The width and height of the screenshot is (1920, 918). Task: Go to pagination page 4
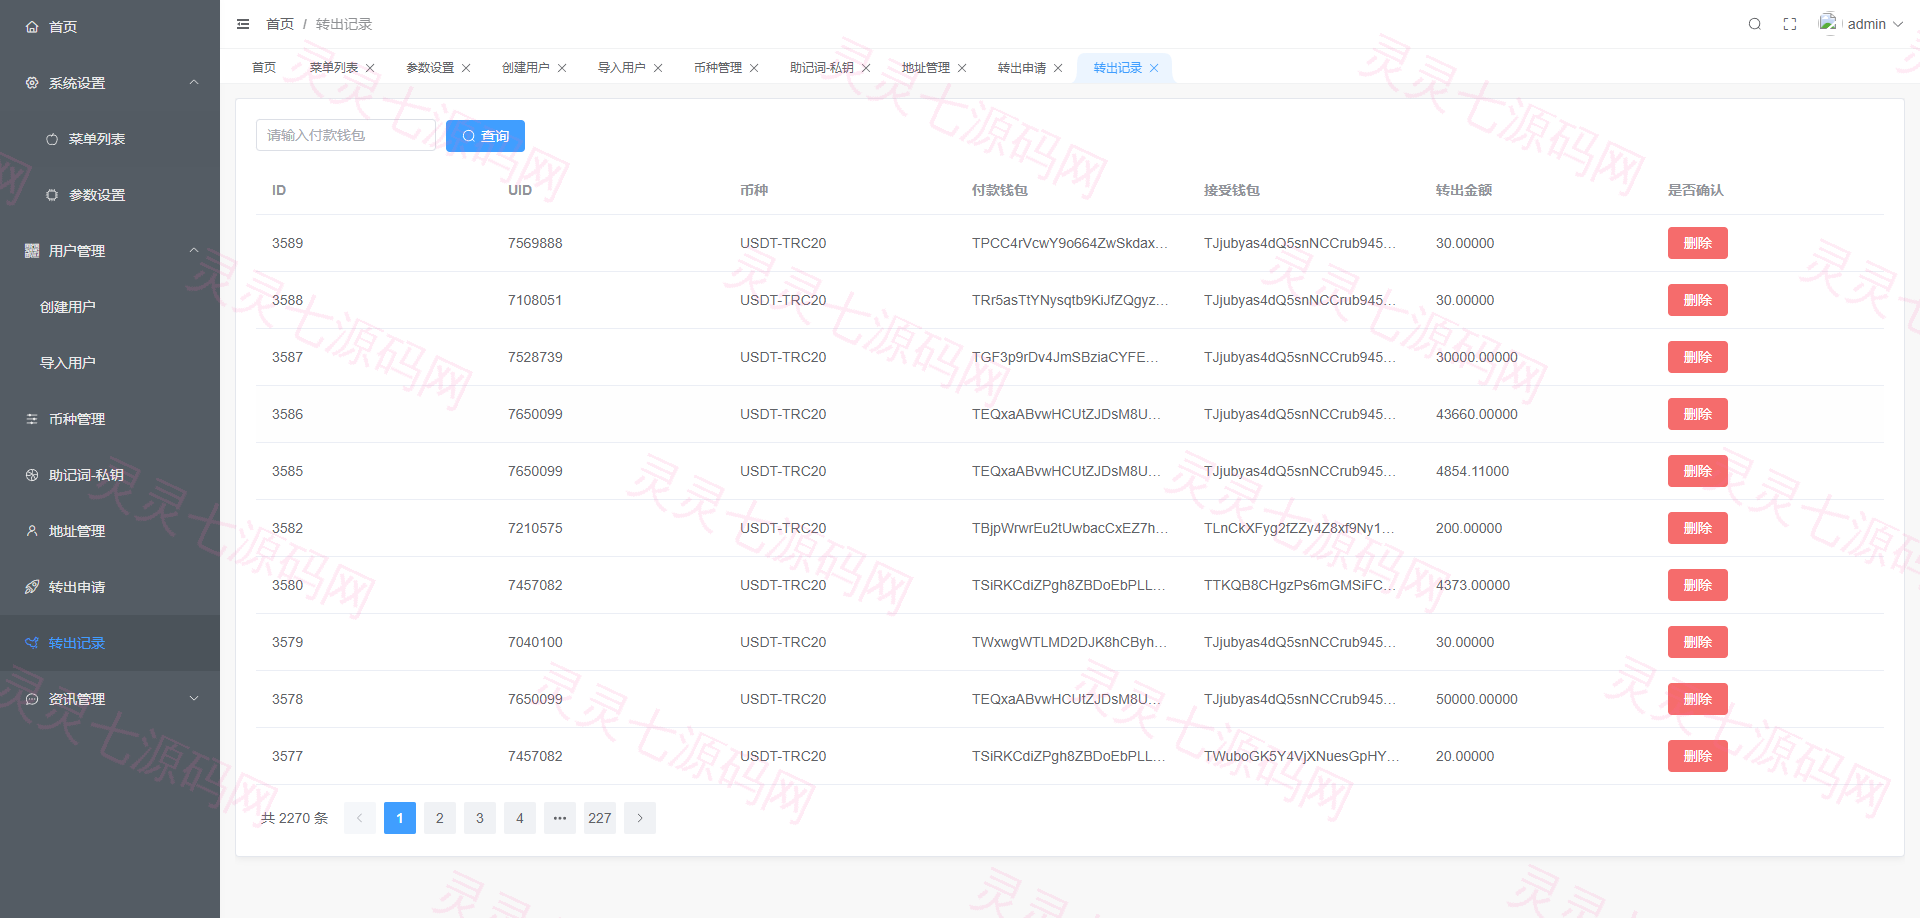click(x=520, y=818)
